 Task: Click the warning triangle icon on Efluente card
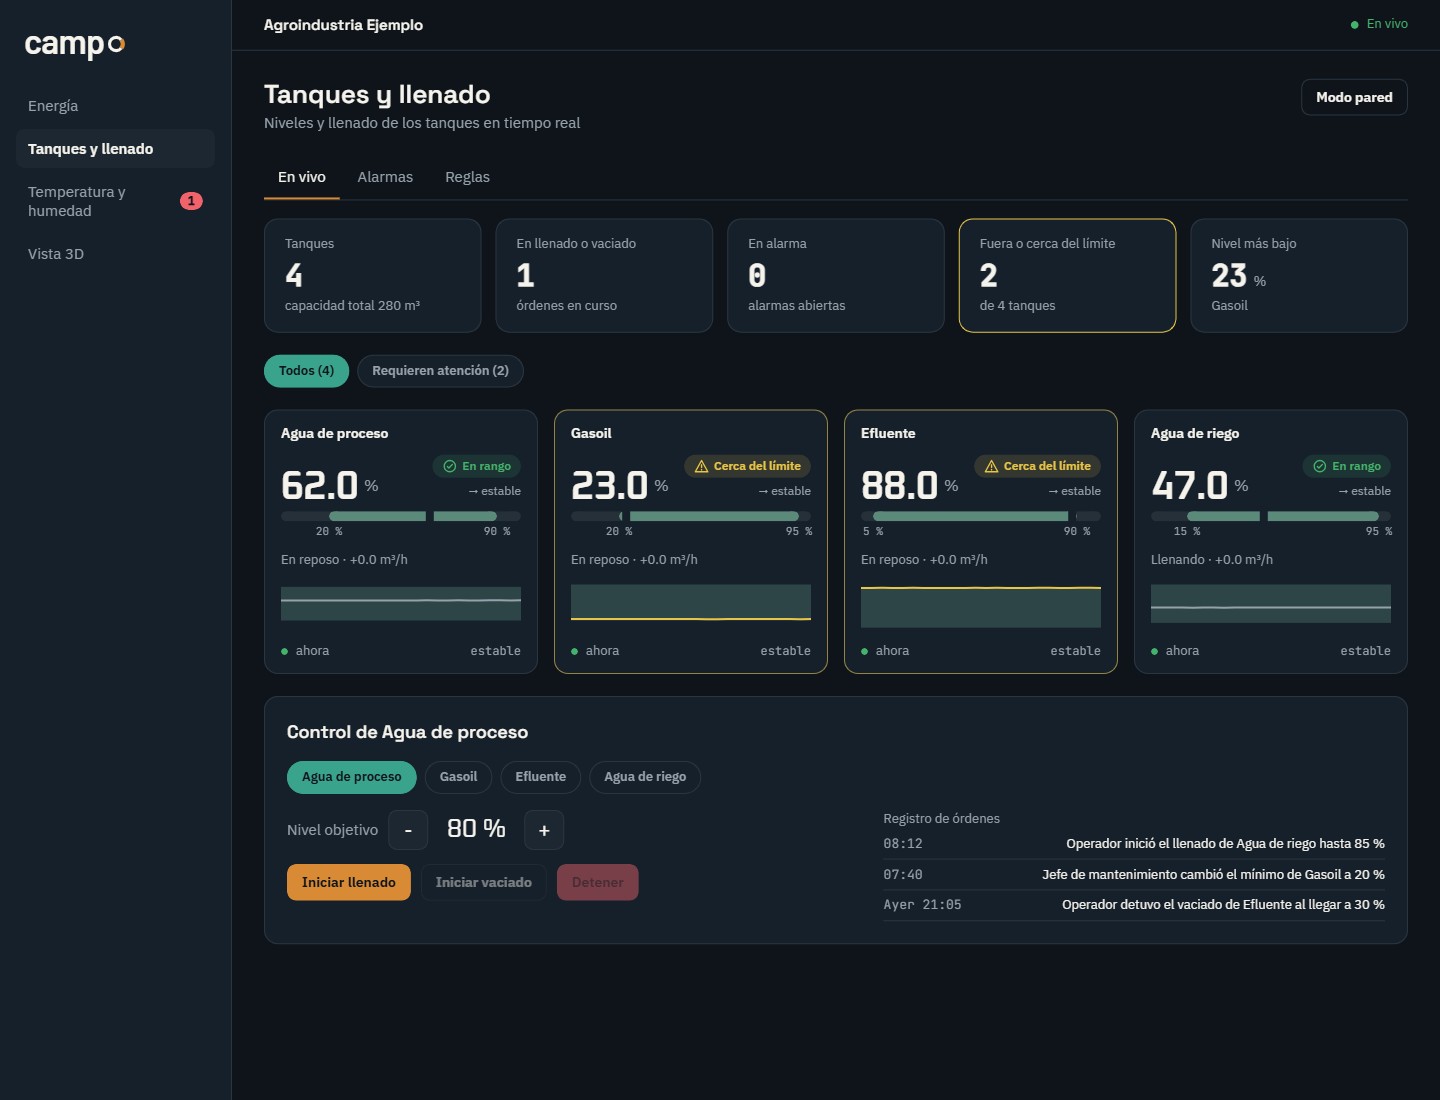[991, 466]
